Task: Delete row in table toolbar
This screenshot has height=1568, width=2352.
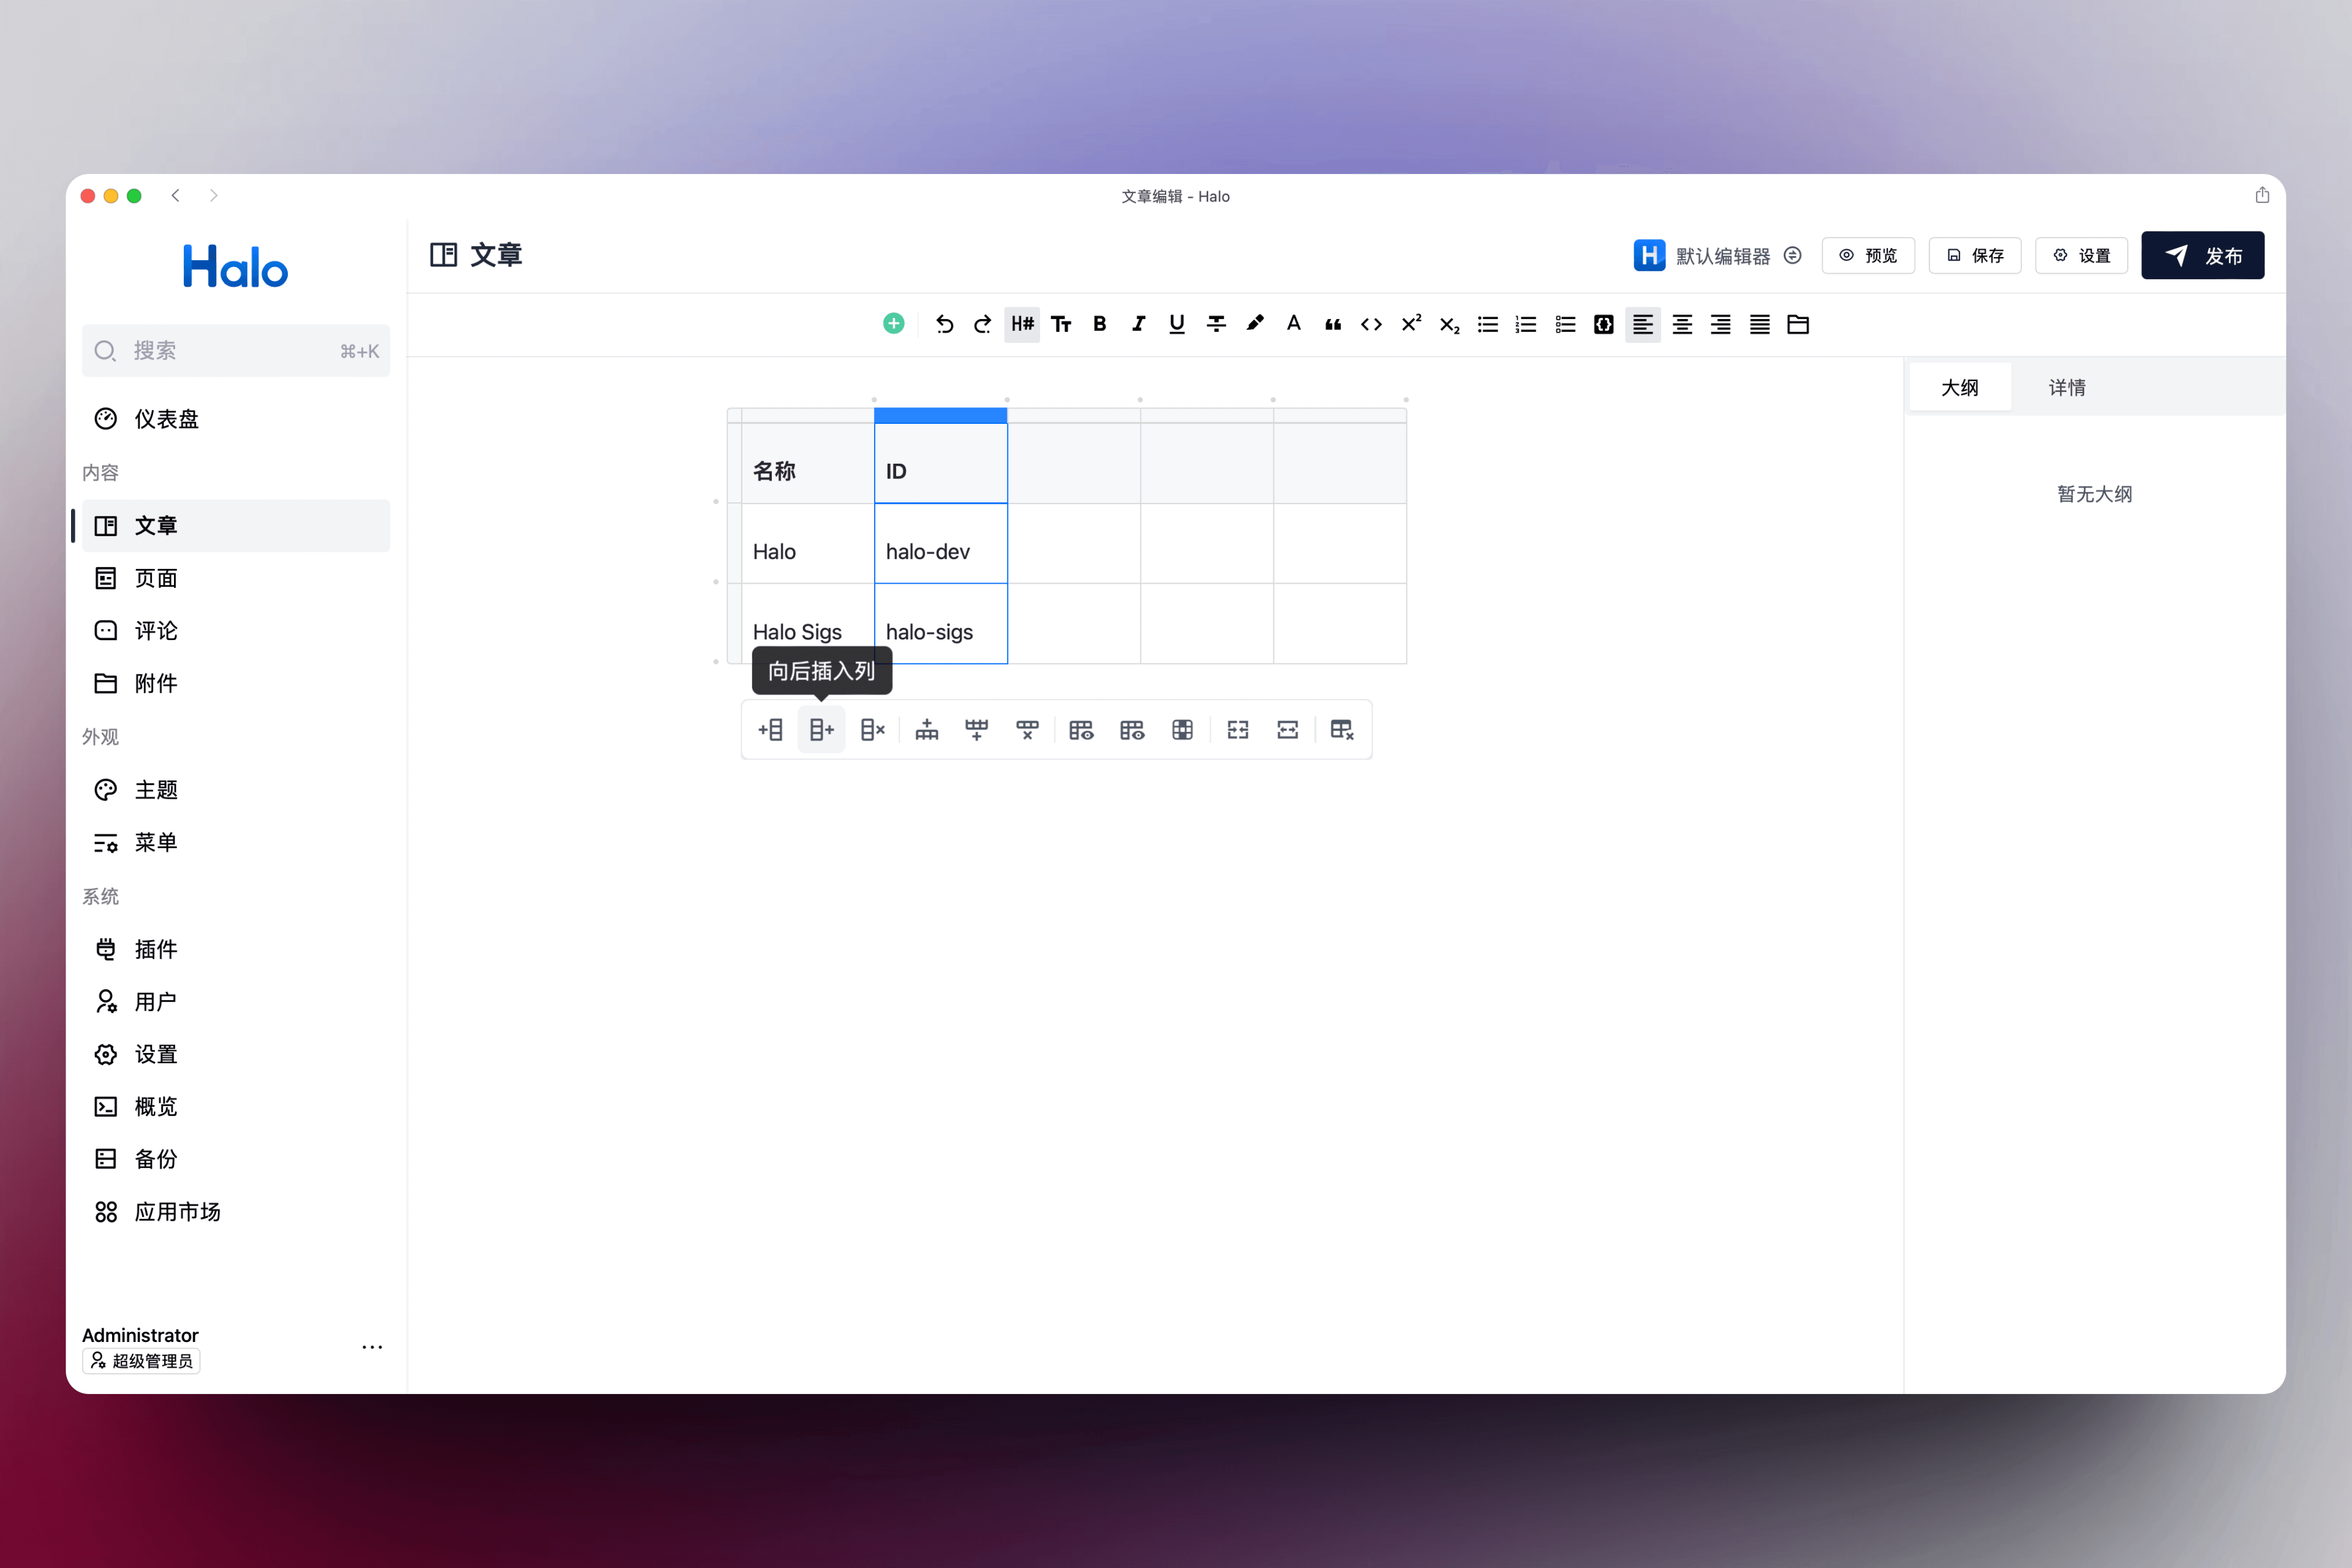Action: pyautogui.click(x=1027, y=730)
